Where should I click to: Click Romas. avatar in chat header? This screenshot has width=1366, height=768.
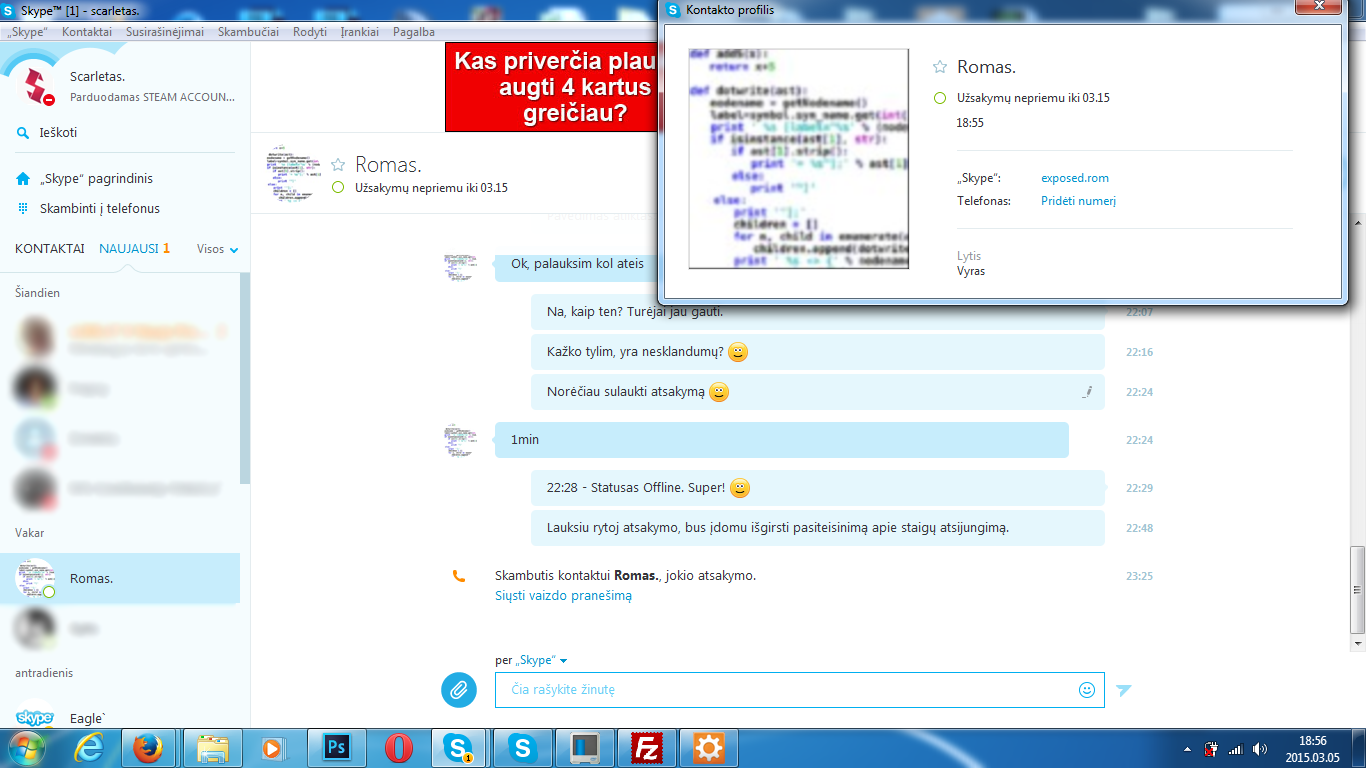[291, 175]
